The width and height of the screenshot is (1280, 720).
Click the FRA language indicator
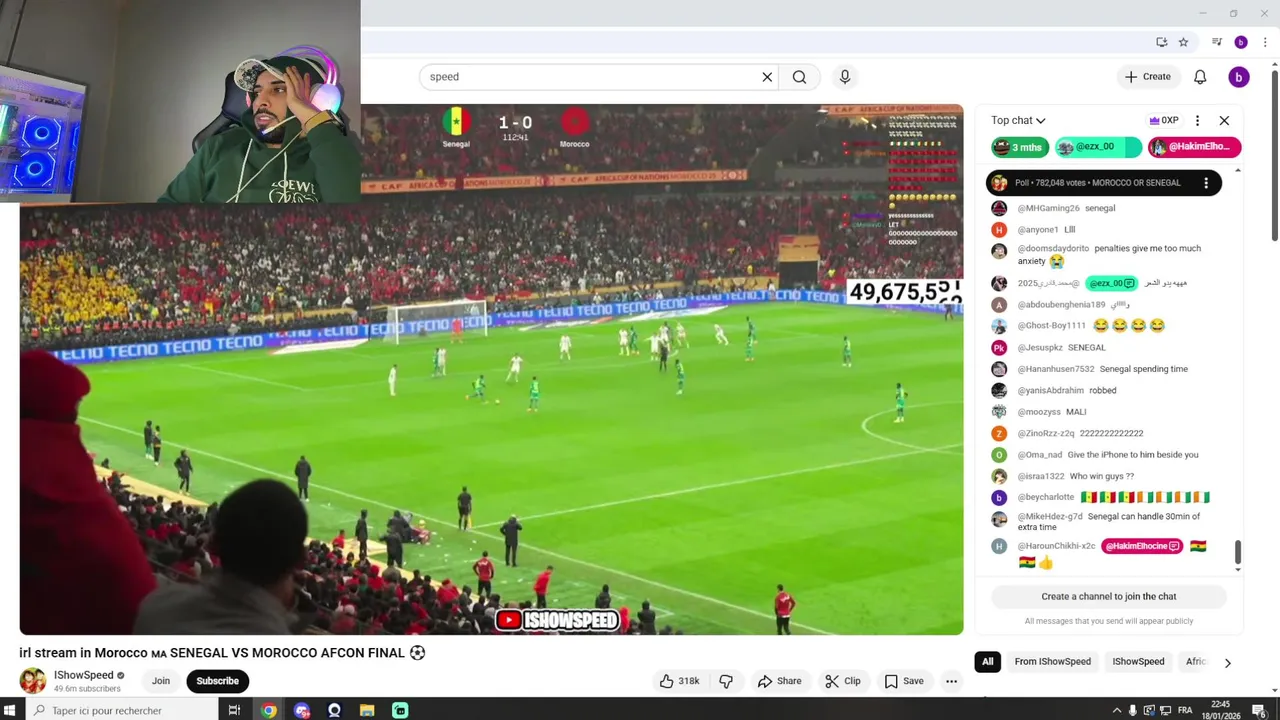[x=1185, y=710]
